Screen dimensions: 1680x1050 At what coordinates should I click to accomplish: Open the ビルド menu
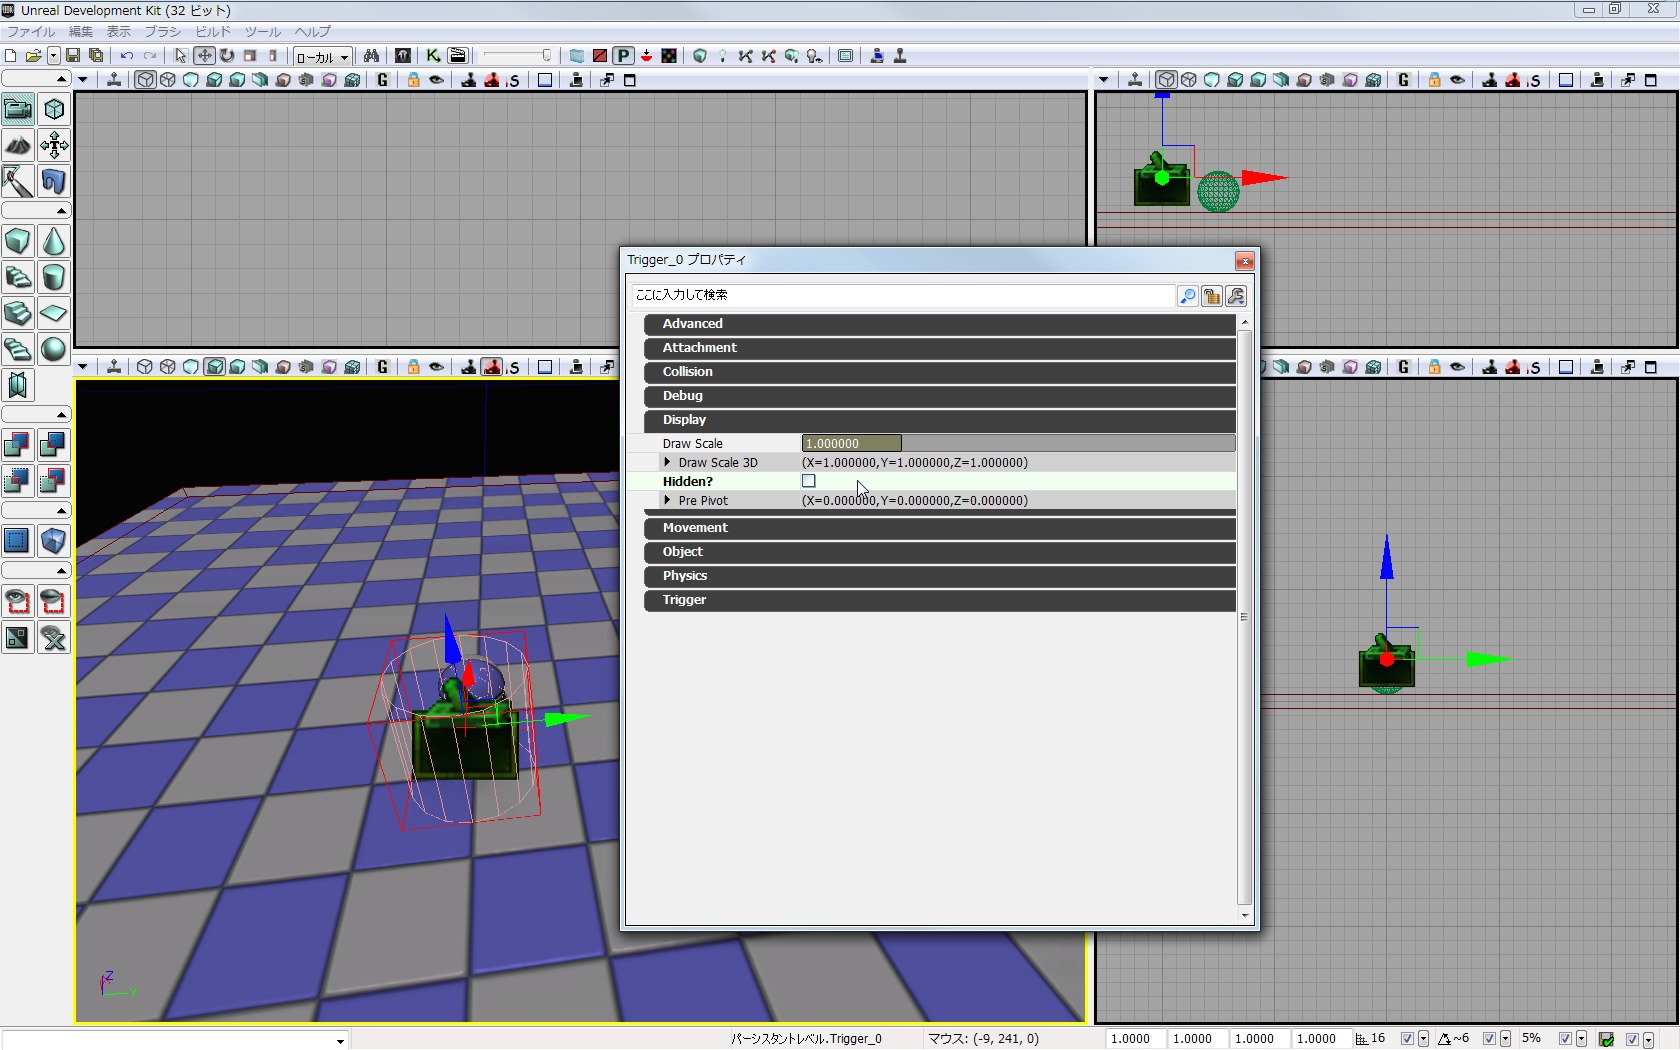point(213,32)
